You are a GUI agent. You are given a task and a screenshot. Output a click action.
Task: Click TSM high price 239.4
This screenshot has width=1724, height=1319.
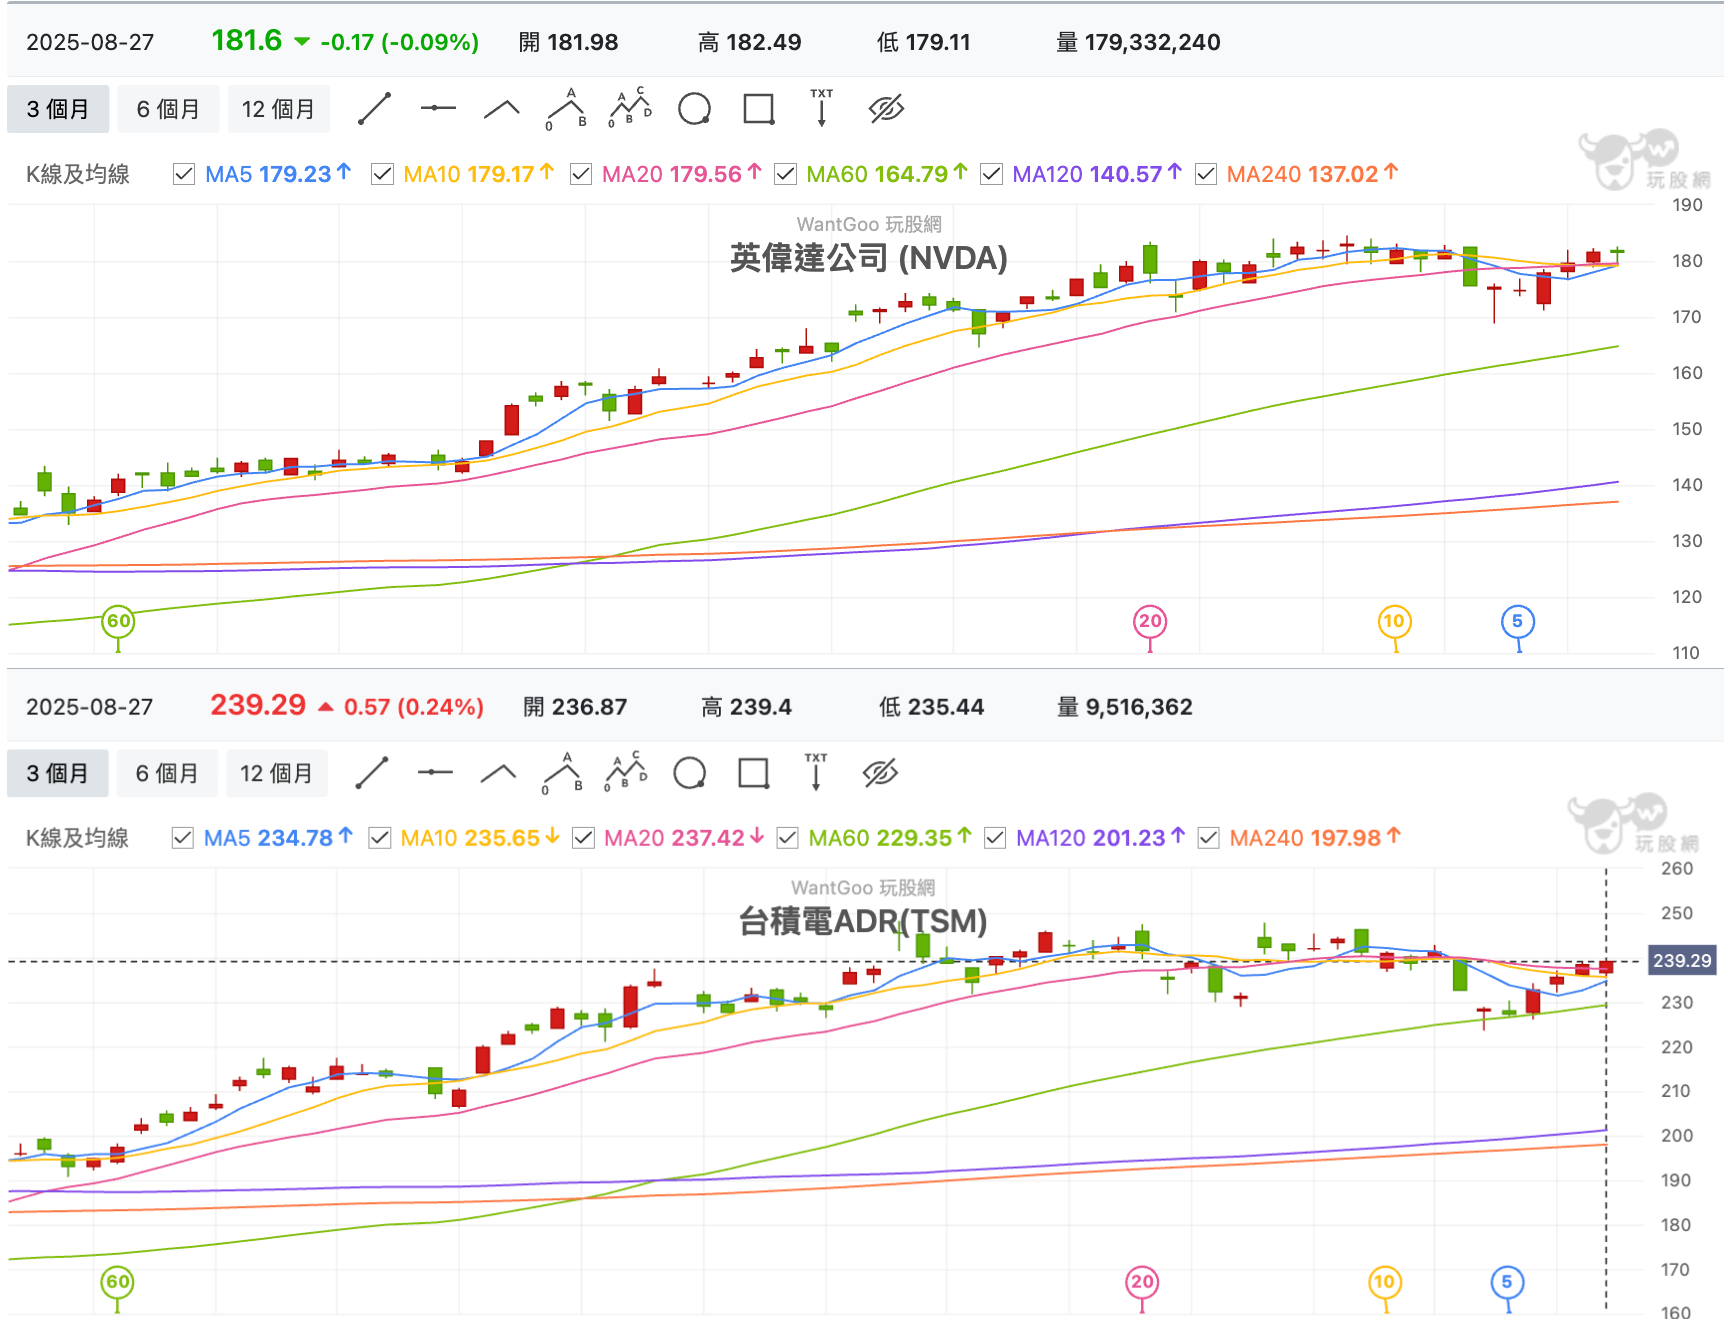coord(760,707)
